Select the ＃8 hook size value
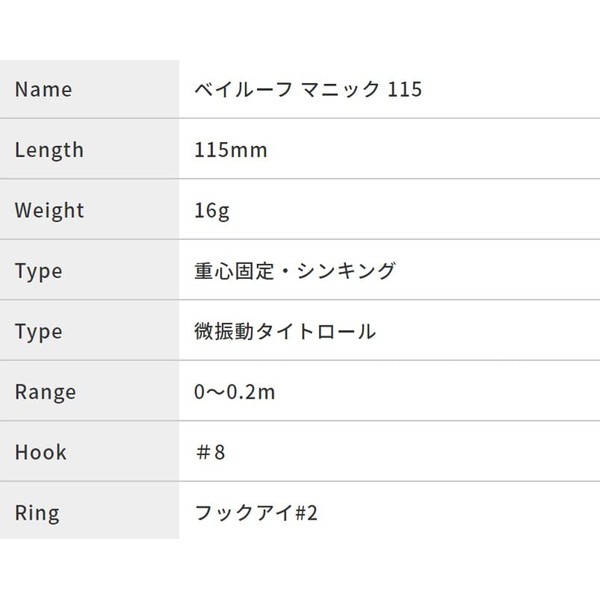 (x=212, y=452)
